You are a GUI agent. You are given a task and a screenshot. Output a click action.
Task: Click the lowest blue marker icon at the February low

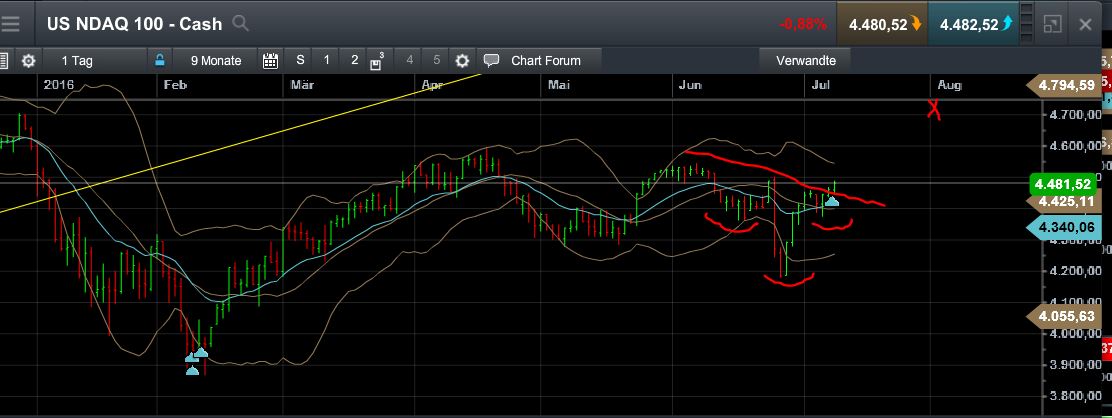pyautogui.click(x=192, y=370)
